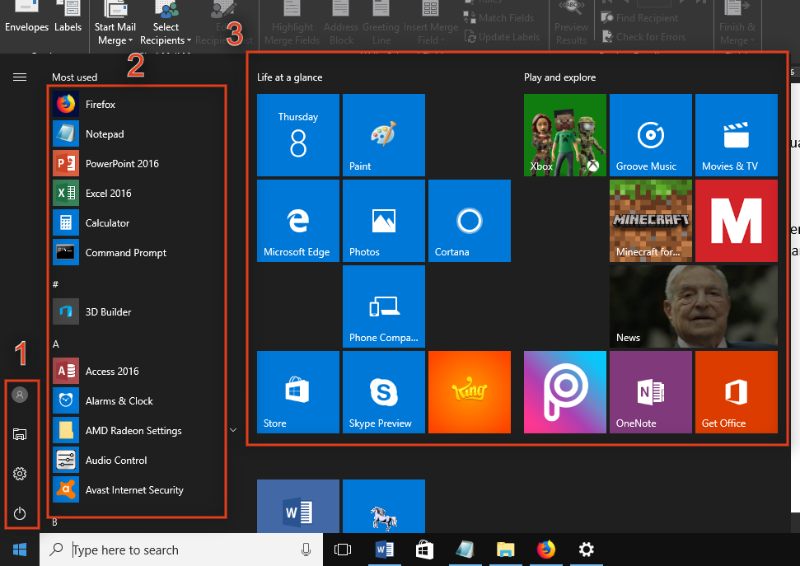
Task: Open Task View on the taskbar
Action: (x=342, y=550)
